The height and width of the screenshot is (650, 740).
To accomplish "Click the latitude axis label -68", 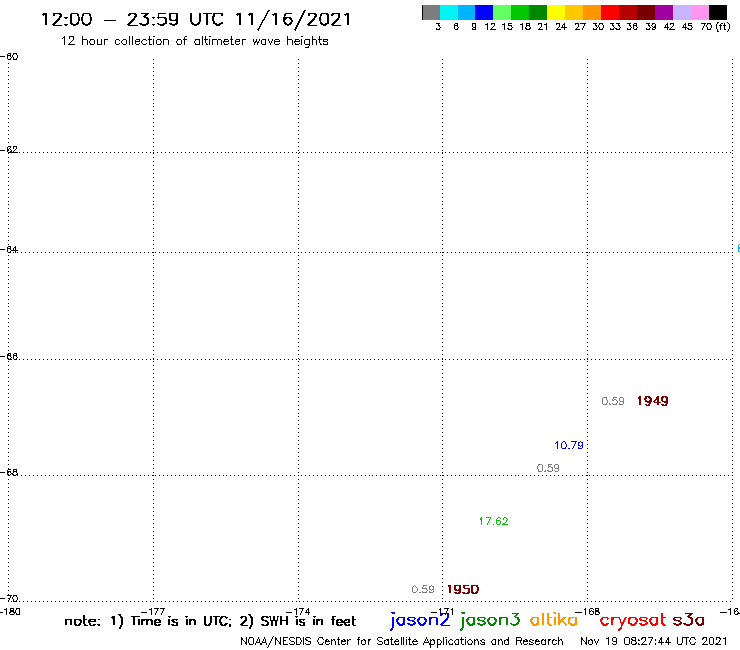I will coord(9,473).
